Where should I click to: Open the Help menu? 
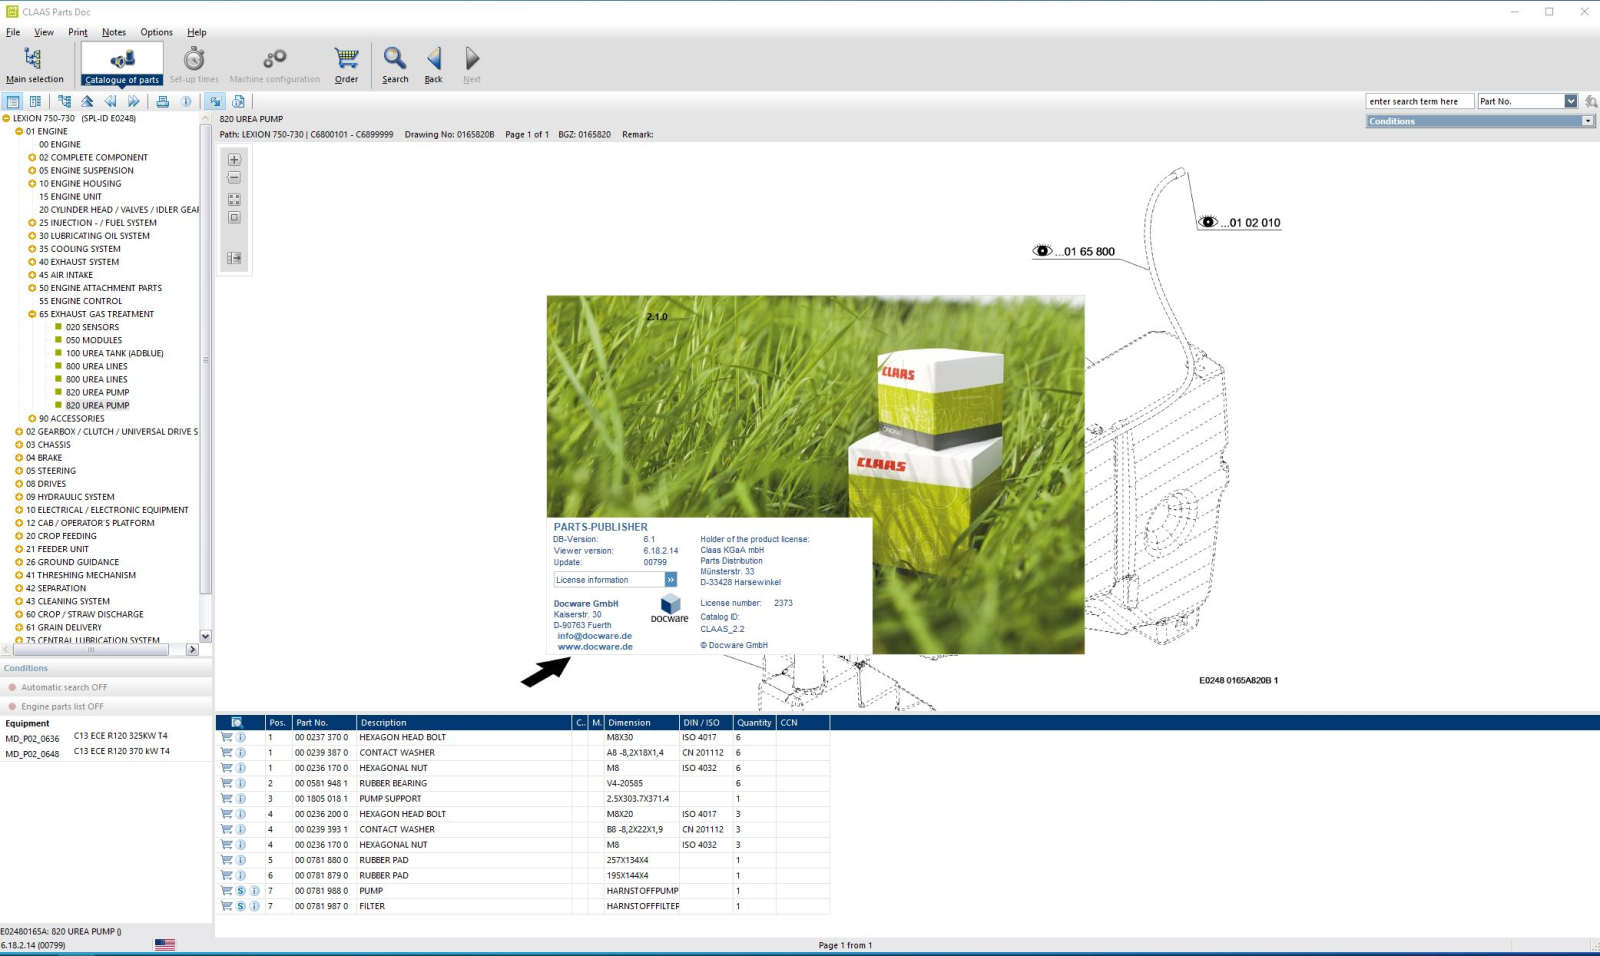pos(197,32)
